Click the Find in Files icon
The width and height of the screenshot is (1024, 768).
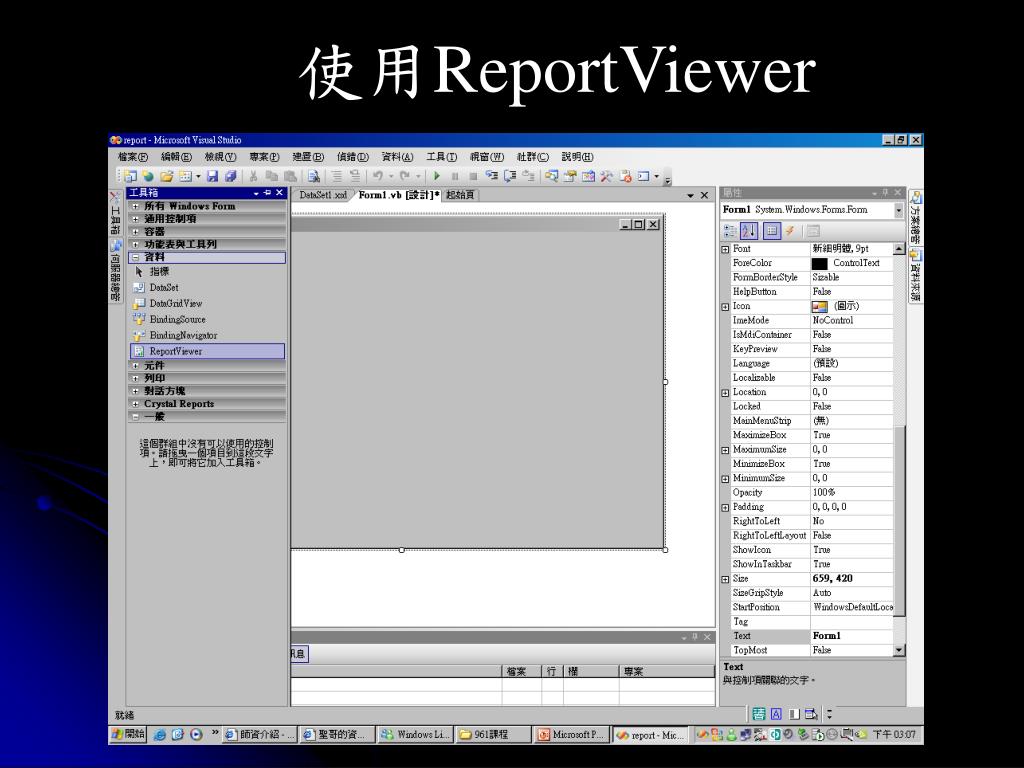314,176
